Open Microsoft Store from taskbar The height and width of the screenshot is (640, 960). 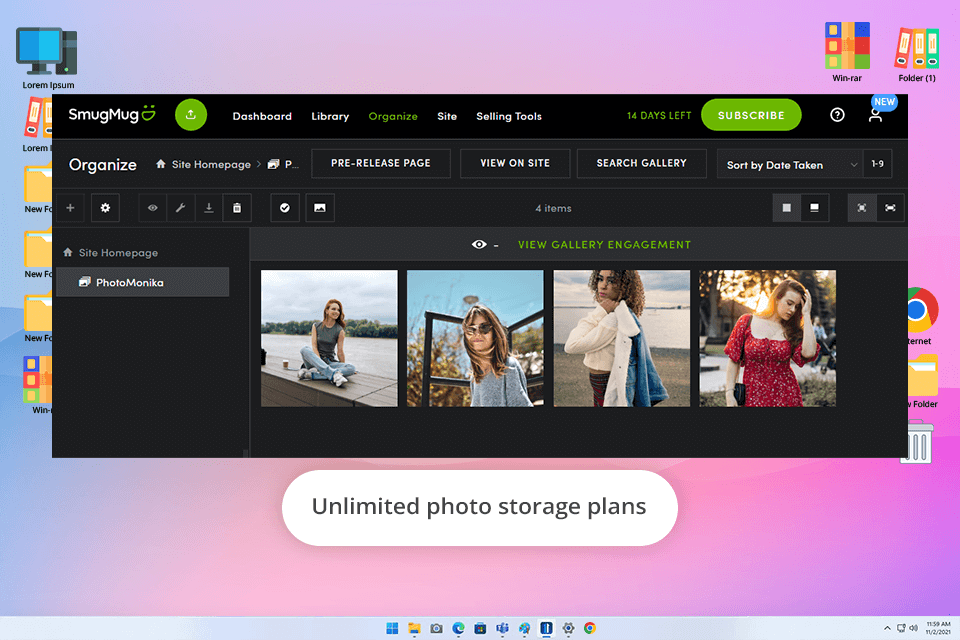[481, 628]
